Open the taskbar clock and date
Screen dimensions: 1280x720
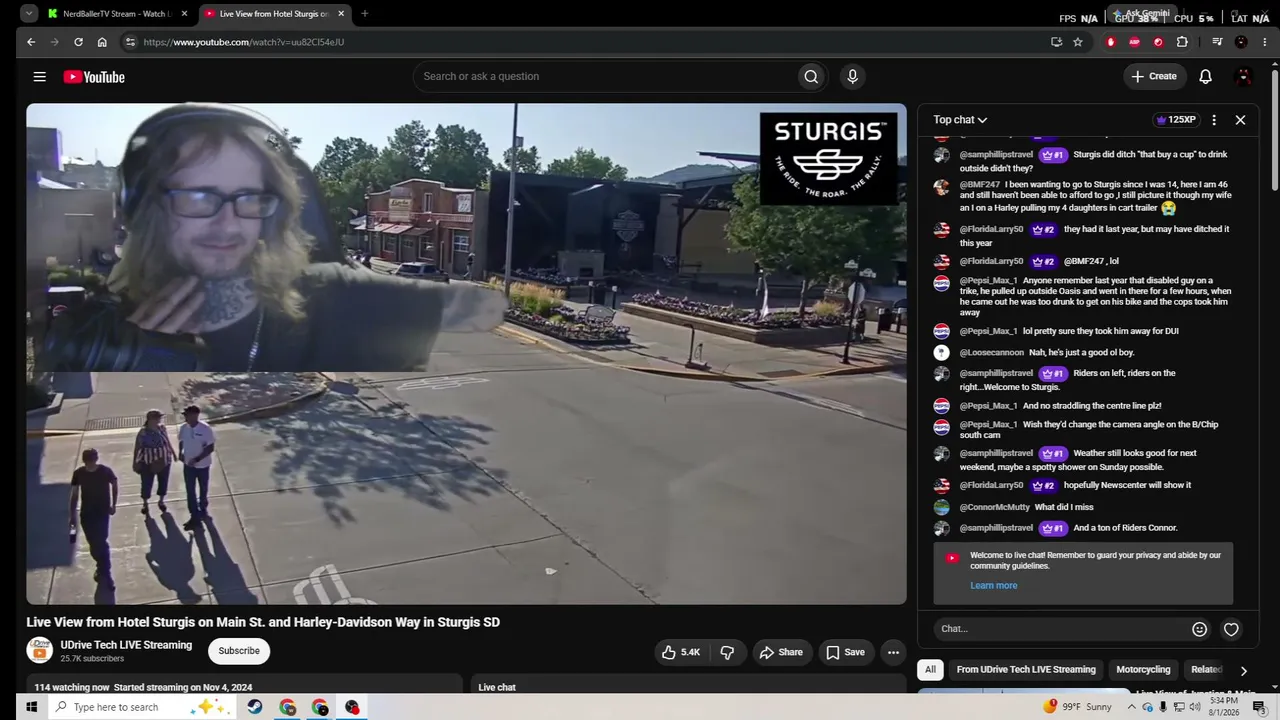tap(1225, 707)
